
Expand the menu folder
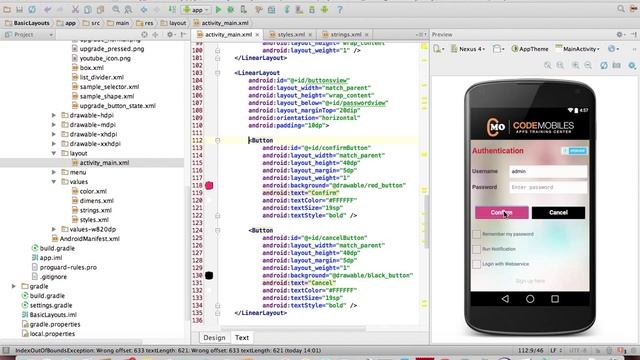(x=53, y=172)
